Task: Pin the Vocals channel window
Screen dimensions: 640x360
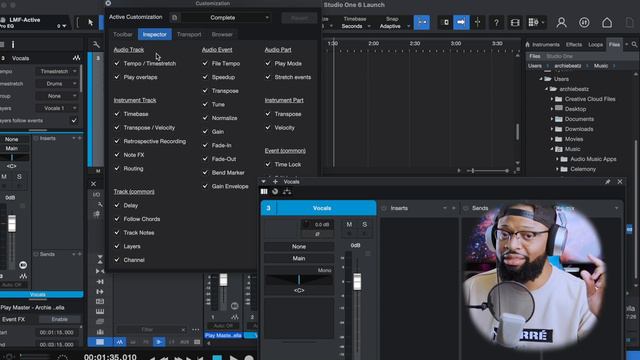Action: (607, 182)
